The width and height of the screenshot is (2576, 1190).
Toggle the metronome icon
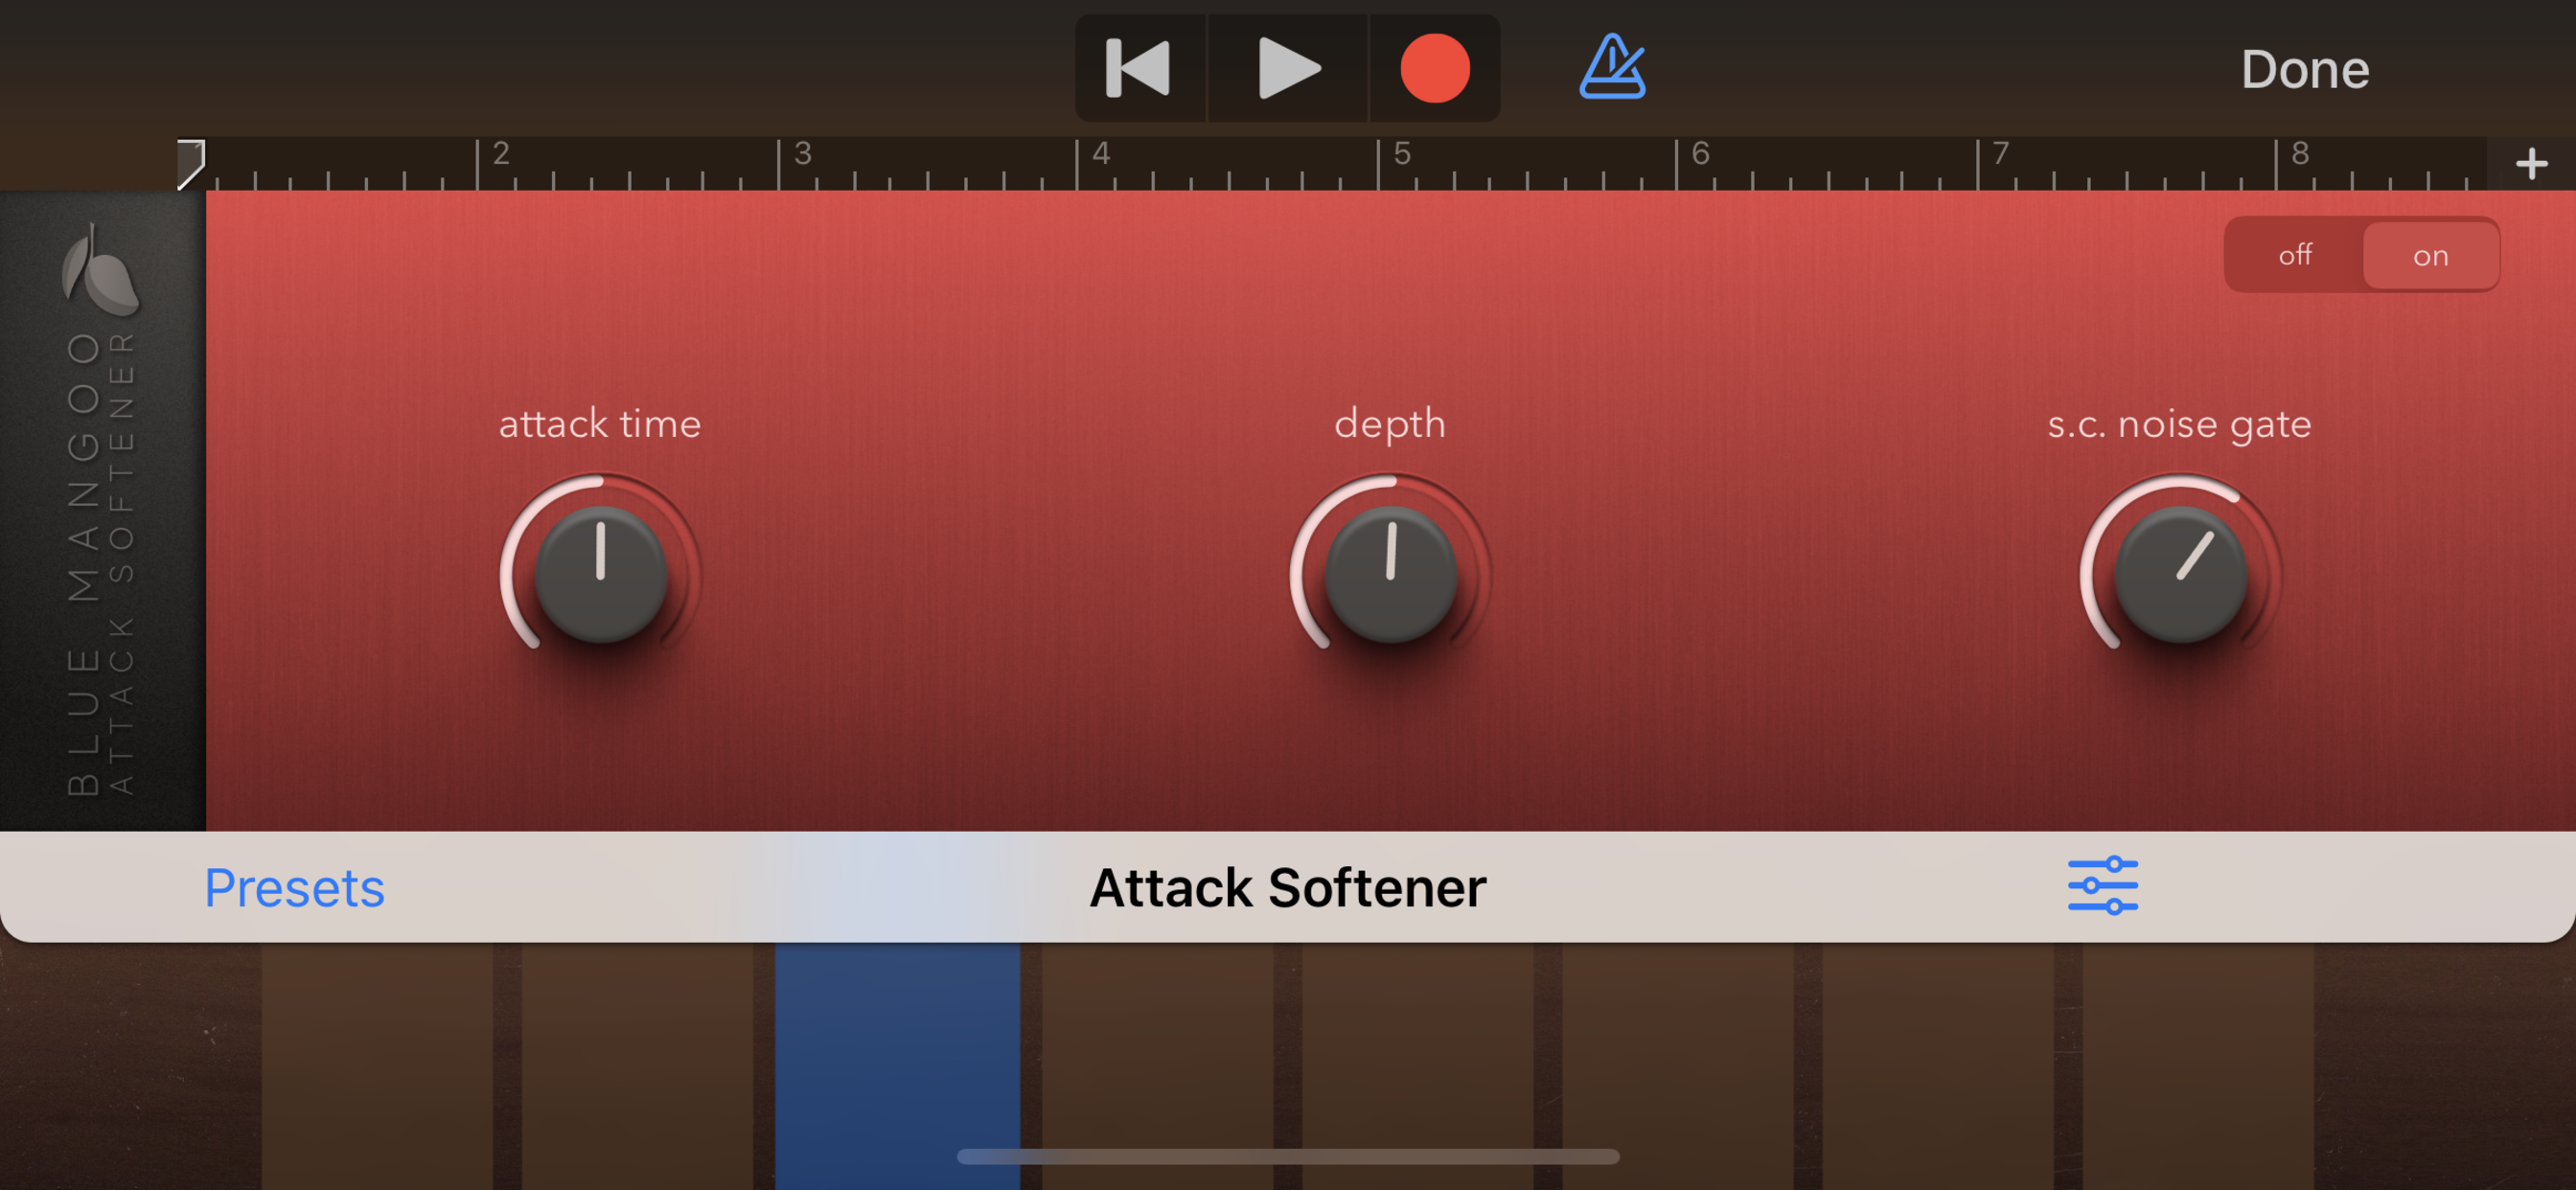tap(1613, 67)
